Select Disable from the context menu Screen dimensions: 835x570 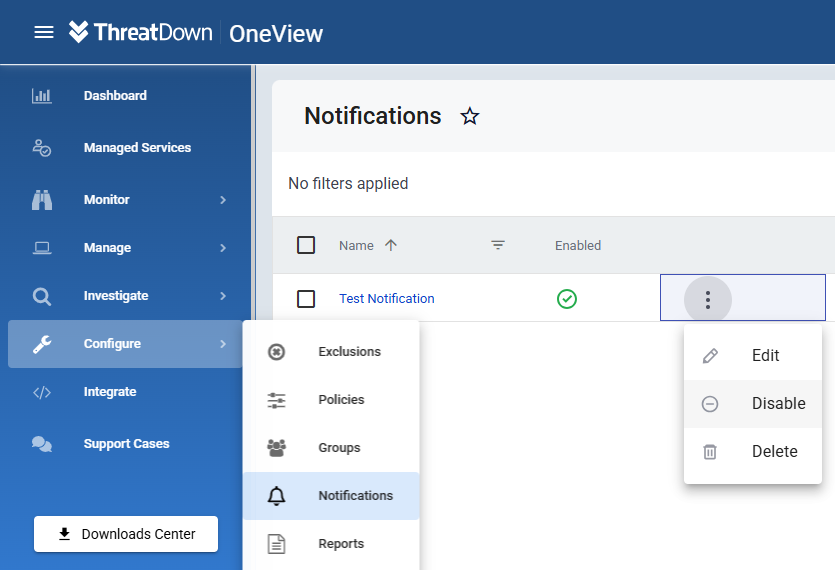753,404
